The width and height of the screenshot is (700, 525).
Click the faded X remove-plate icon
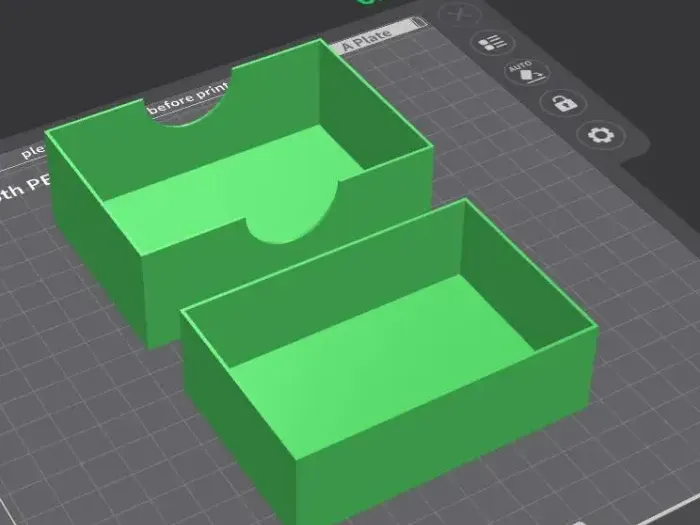460,14
